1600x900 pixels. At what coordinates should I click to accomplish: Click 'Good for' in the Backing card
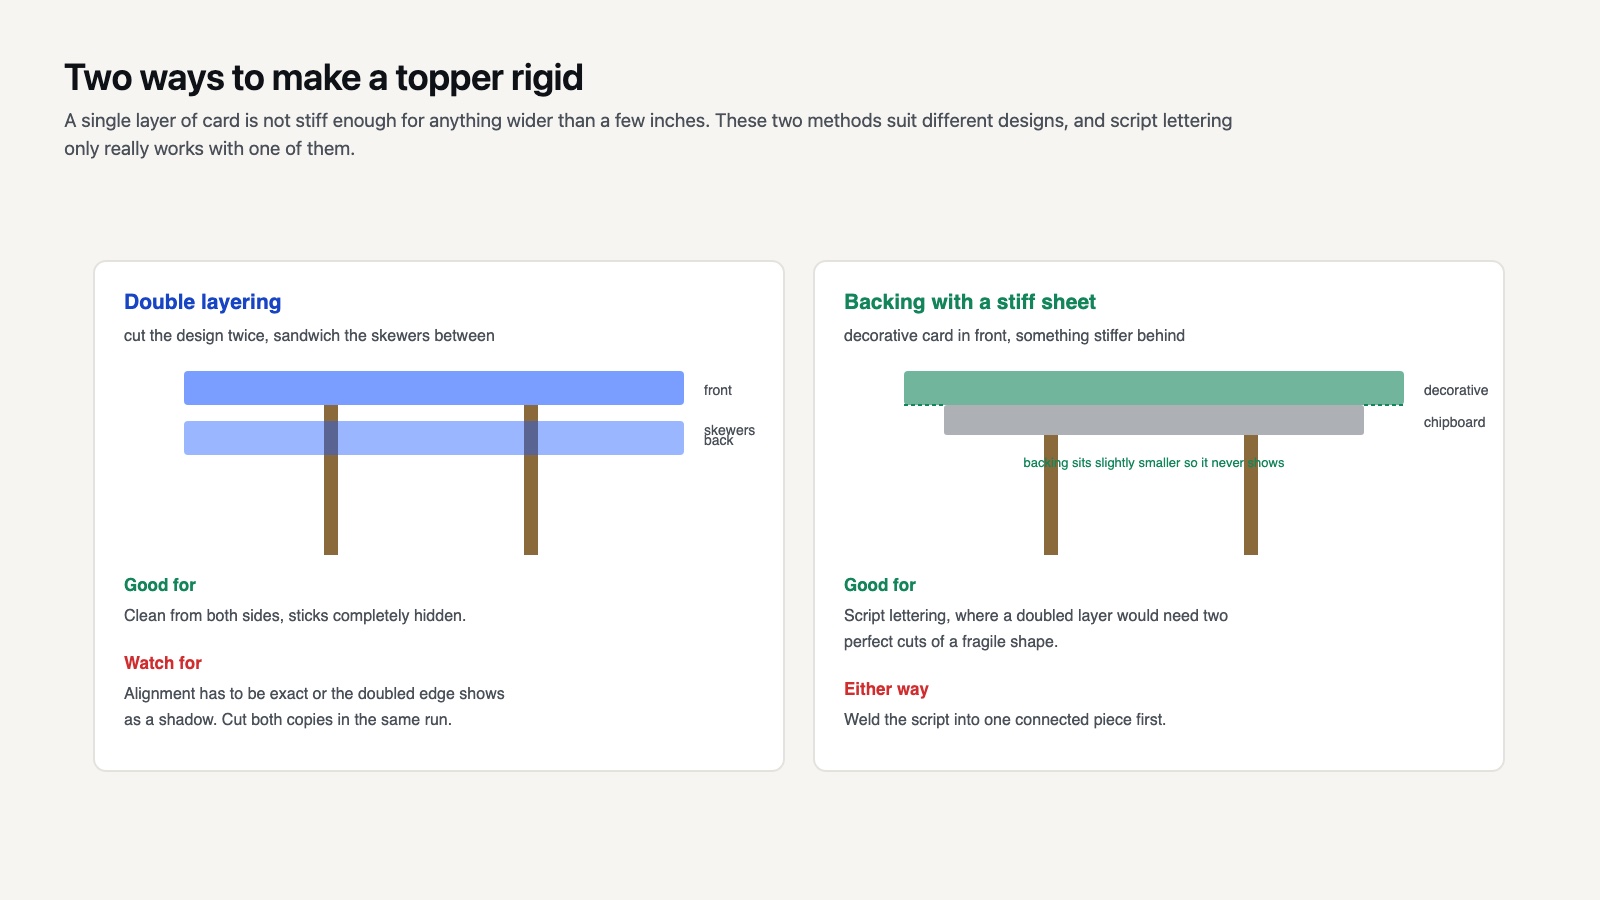[x=880, y=585]
